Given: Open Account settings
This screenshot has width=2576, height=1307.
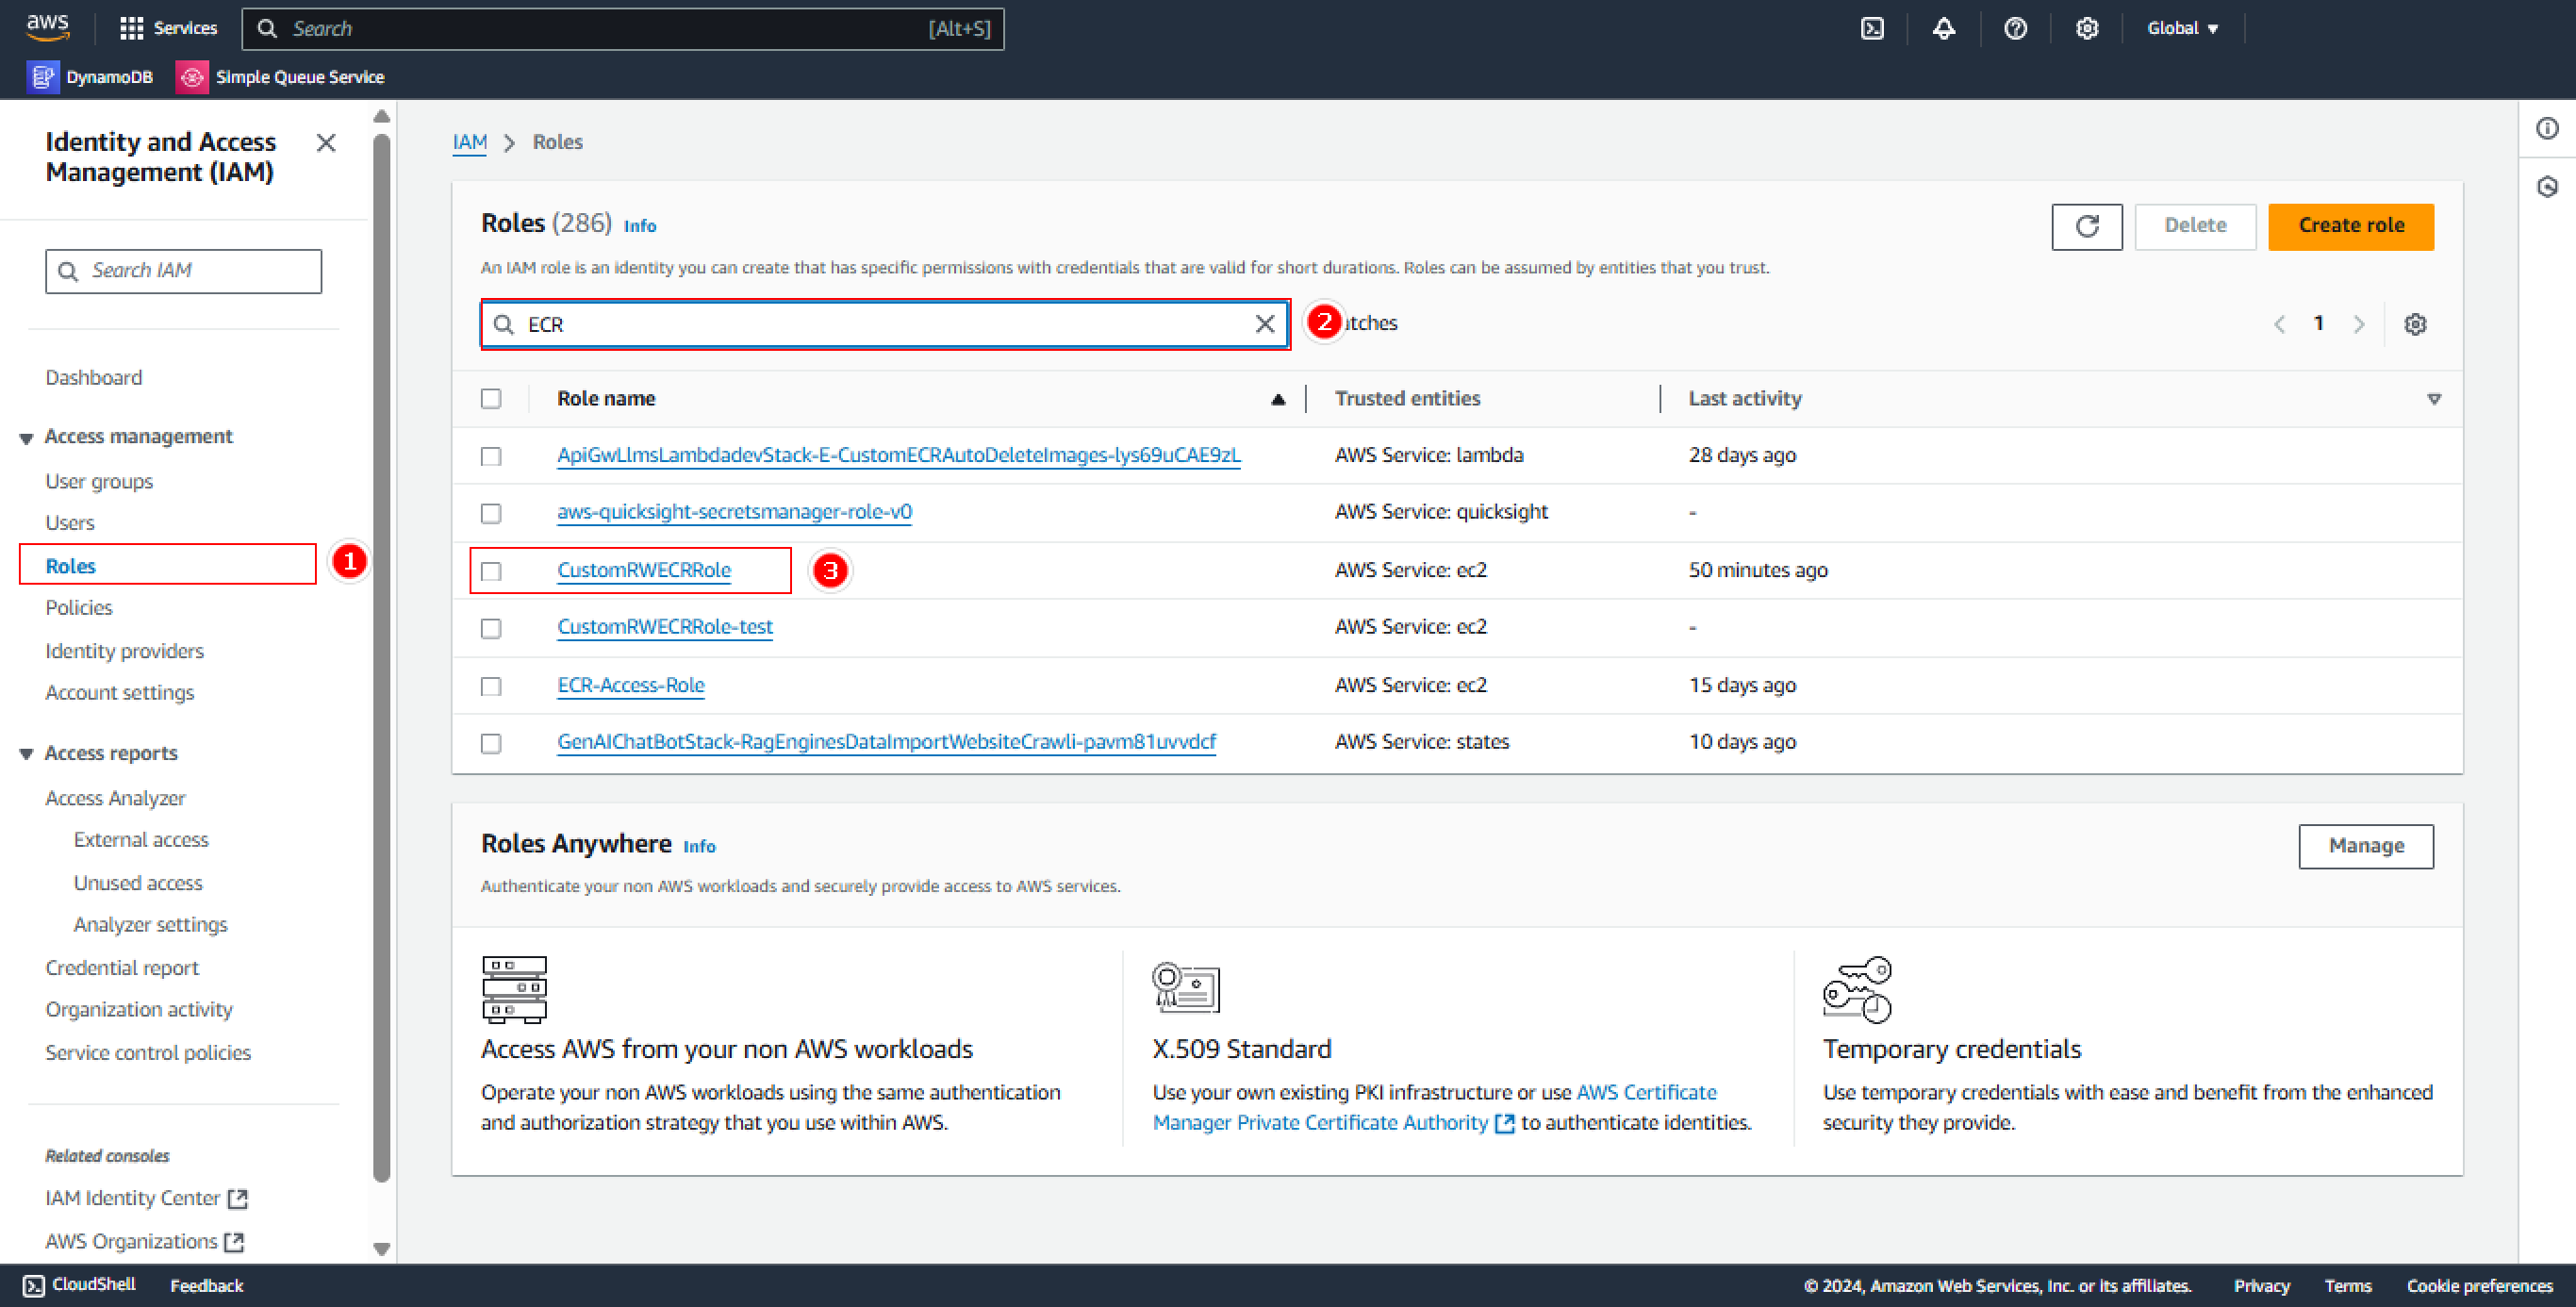Looking at the screenshot, I should tap(119, 692).
